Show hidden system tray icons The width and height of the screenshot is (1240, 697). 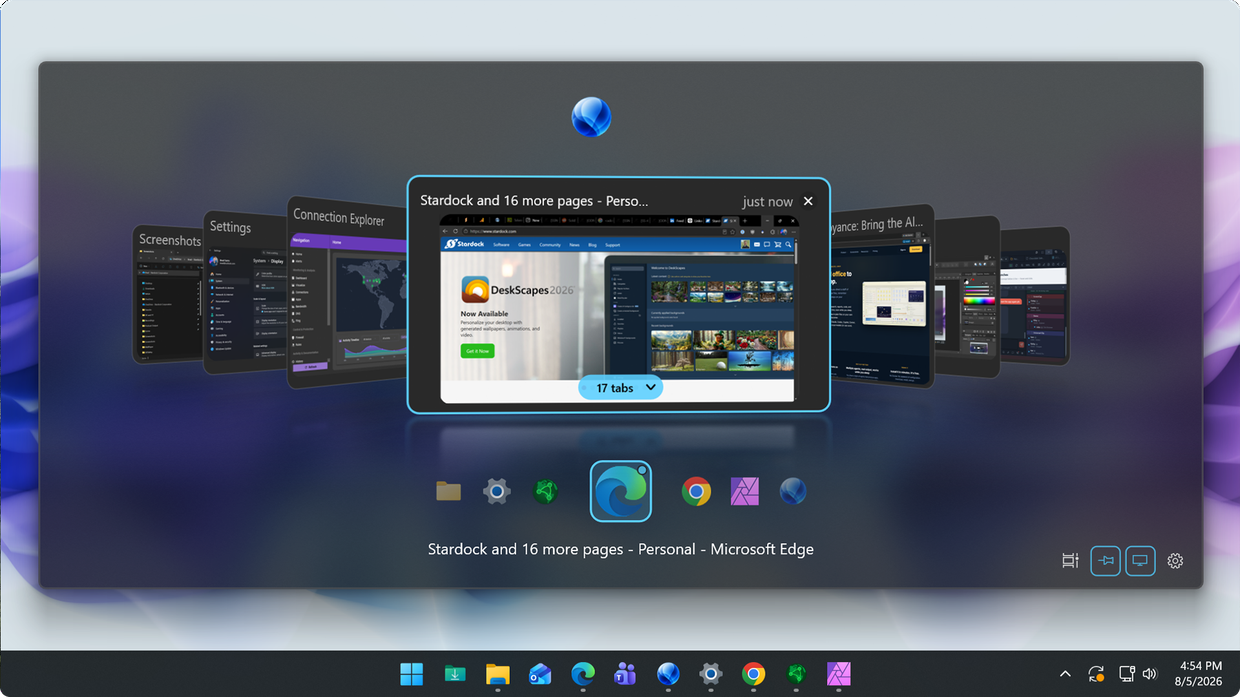click(x=1065, y=674)
